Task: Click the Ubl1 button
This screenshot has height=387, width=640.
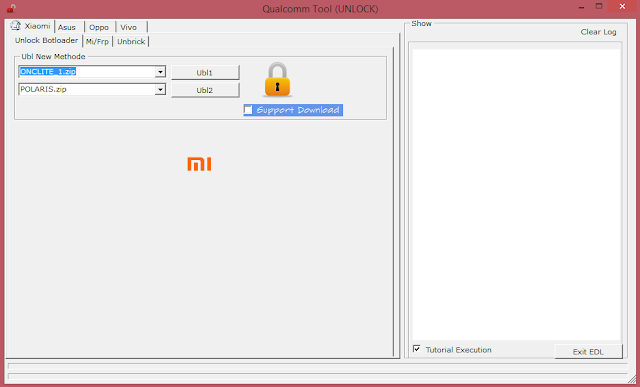Action: (205, 73)
